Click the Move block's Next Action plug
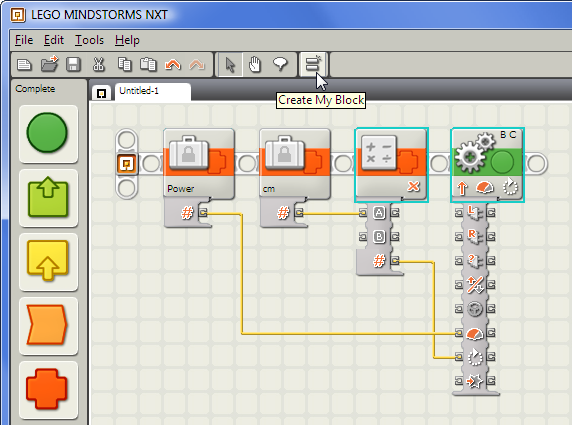572x425 pixels. point(459,381)
